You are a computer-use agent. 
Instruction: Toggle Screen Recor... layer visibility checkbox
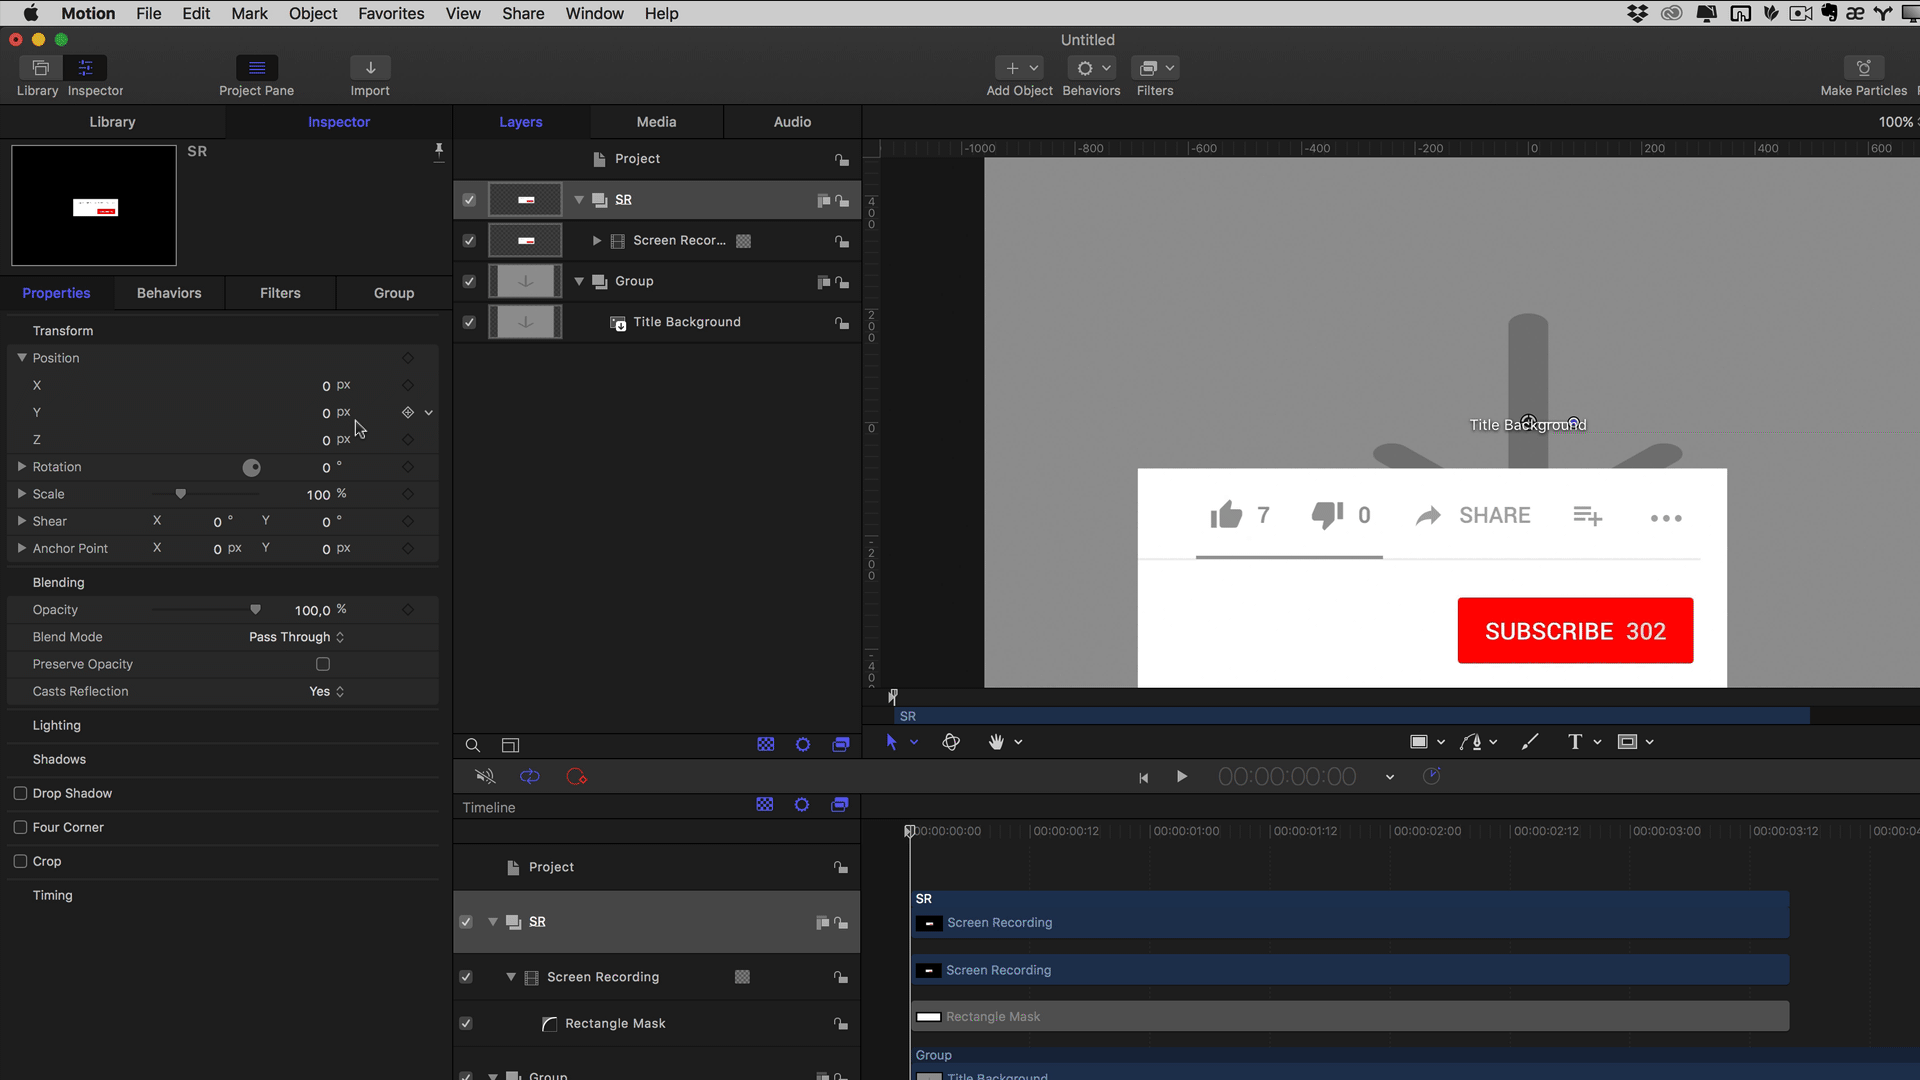coord(469,241)
